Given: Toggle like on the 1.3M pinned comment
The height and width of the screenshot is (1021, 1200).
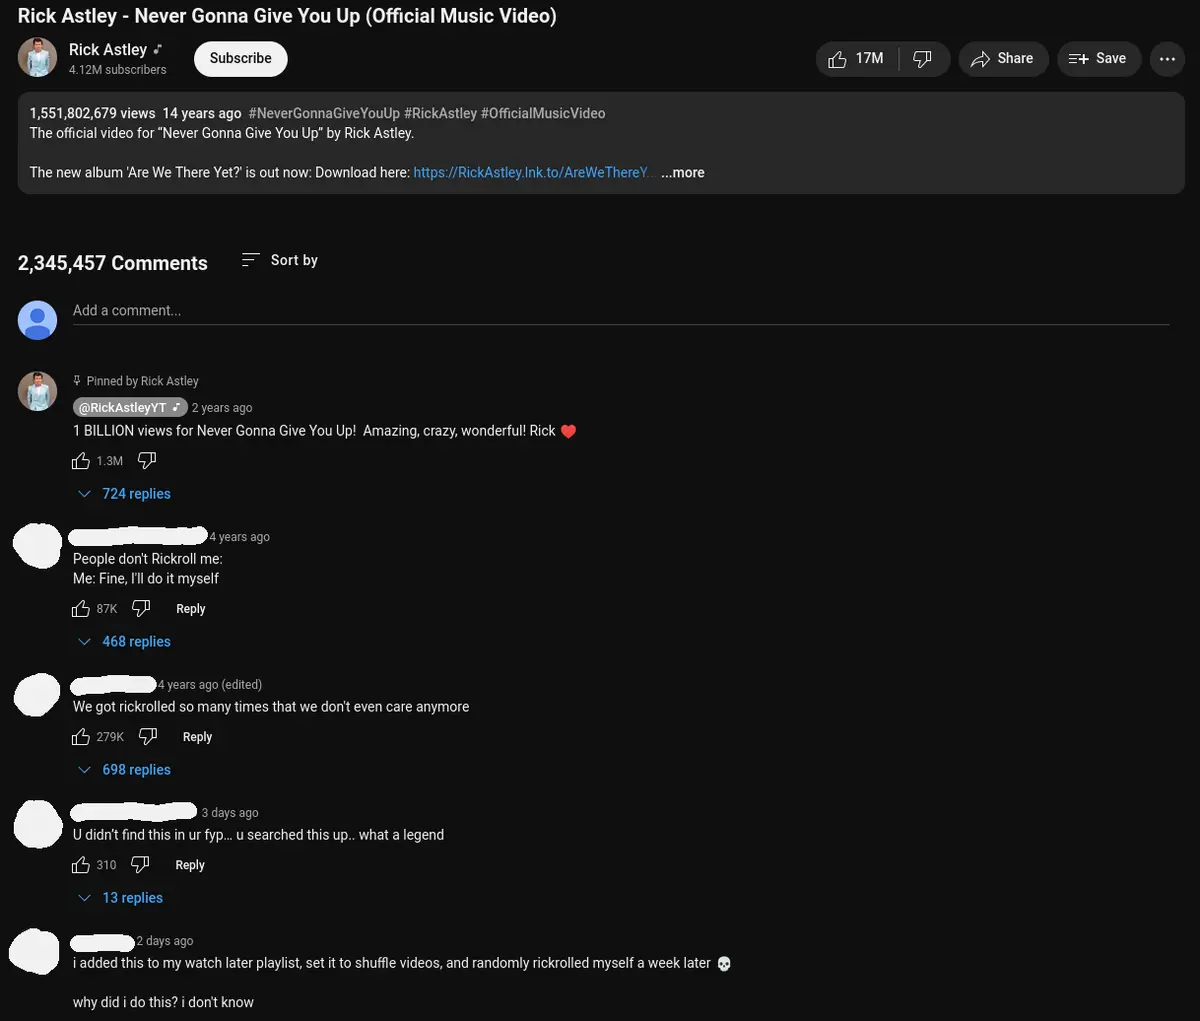Looking at the screenshot, I should point(81,460).
